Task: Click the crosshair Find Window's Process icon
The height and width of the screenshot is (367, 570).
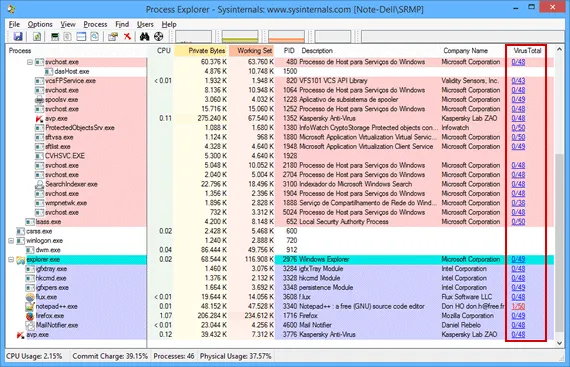Action: pyautogui.click(x=158, y=36)
